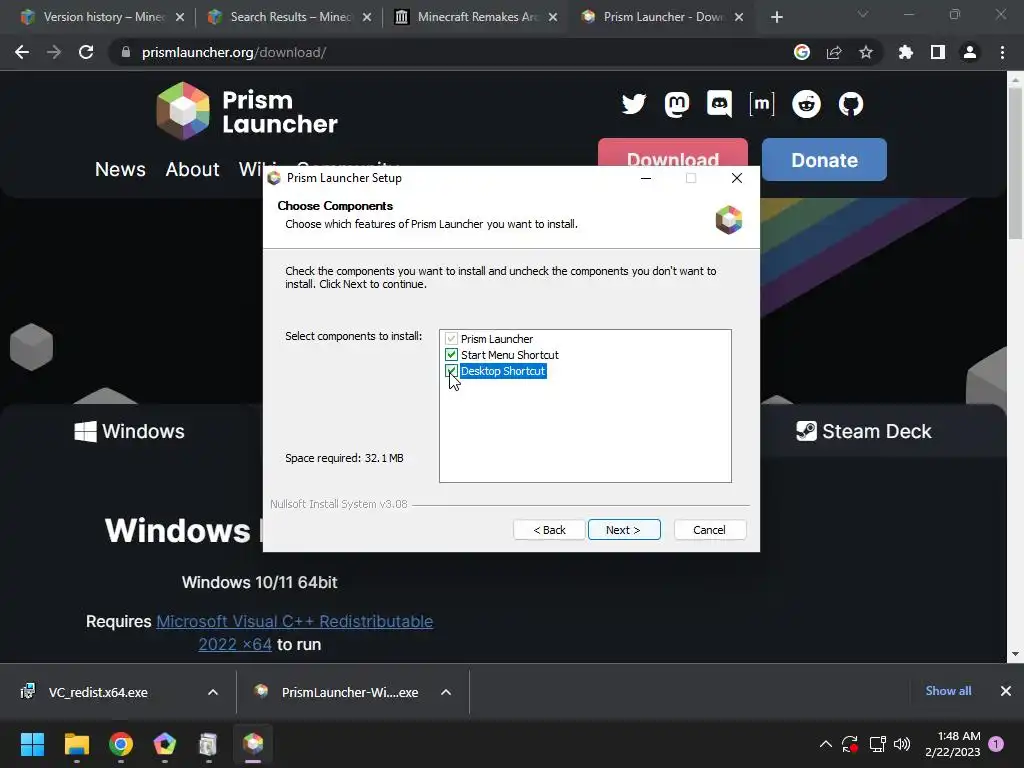Expand VC_redist.x64.exe download options arrow

tap(213, 692)
